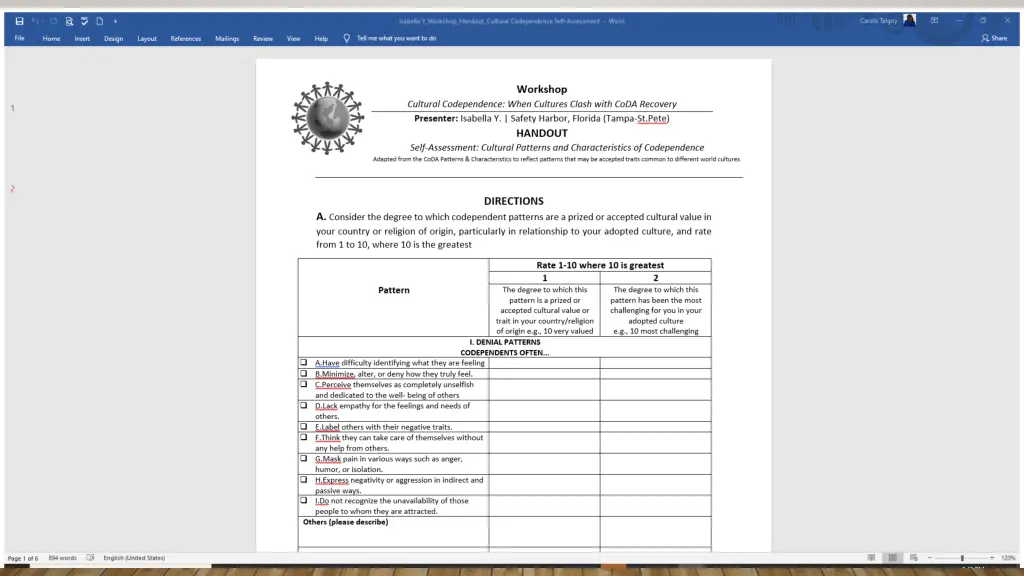This screenshot has height=576, width=1024.
Task: Open Carole Talgoy account profile picture
Action: (909, 20)
